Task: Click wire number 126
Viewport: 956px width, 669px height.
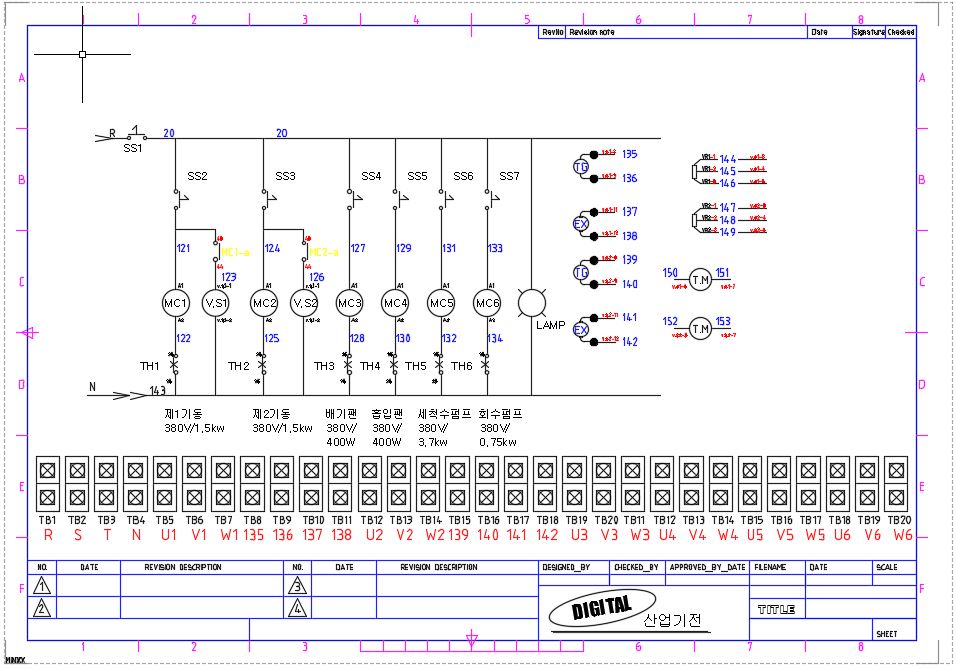Action: click(317, 277)
